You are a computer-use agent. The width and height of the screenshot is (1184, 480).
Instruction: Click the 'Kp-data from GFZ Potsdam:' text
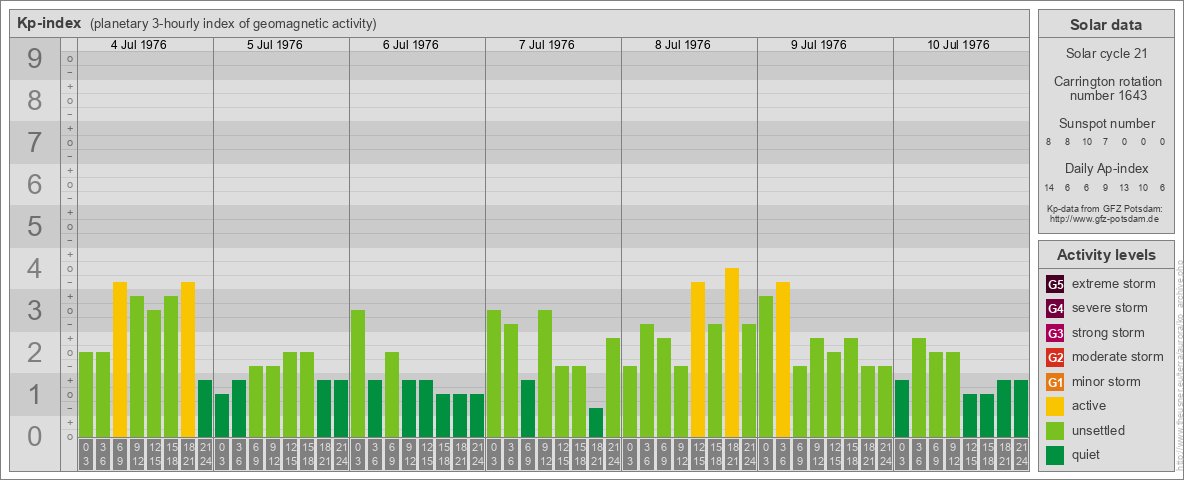[1105, 209]
